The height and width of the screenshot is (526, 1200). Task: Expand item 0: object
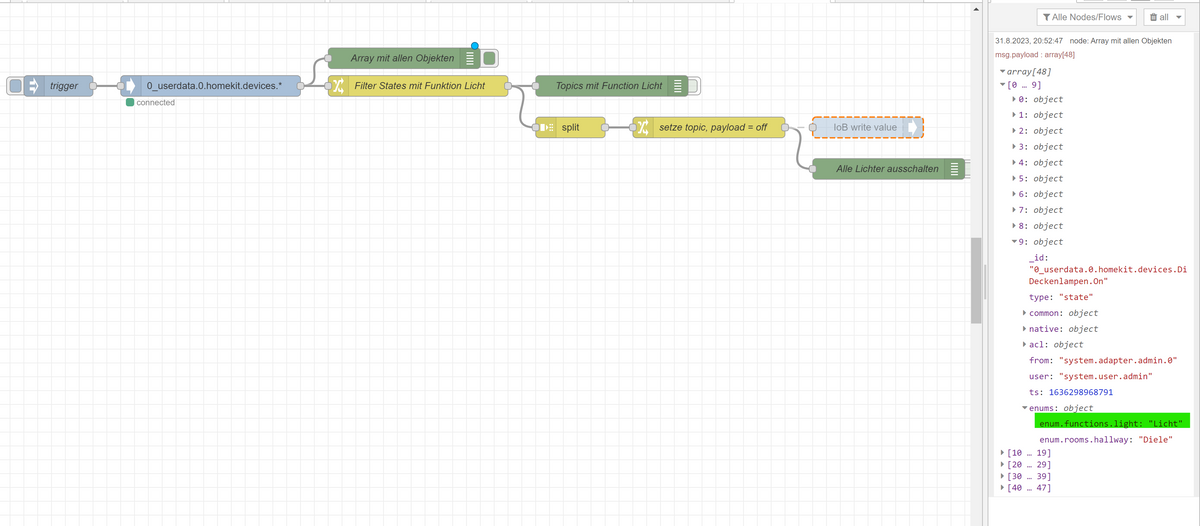pyautogui.click(x=1015, y=100)
